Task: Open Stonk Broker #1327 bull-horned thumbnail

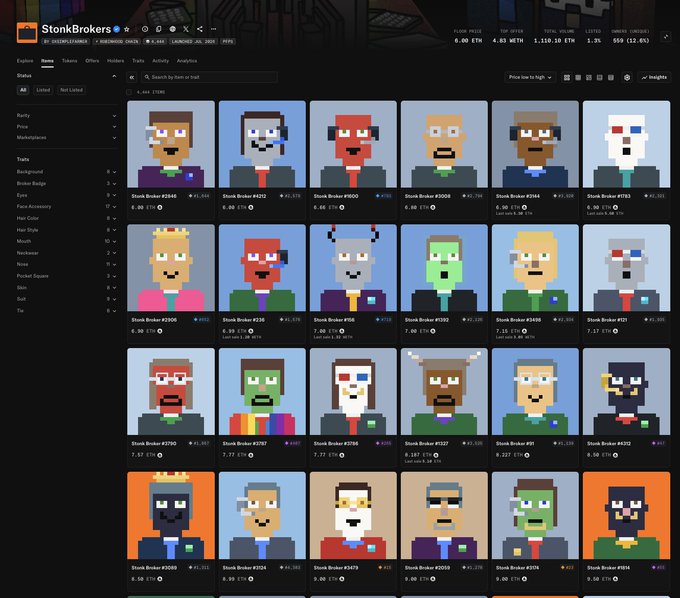Action: point(444,392)
